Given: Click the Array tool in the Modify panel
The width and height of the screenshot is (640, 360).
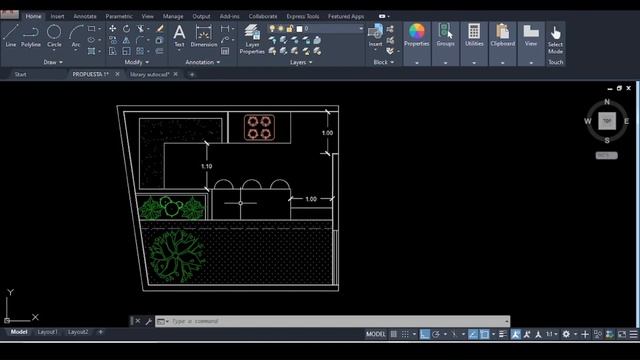Looking at the screenshot, I should (x=140, y=51).
